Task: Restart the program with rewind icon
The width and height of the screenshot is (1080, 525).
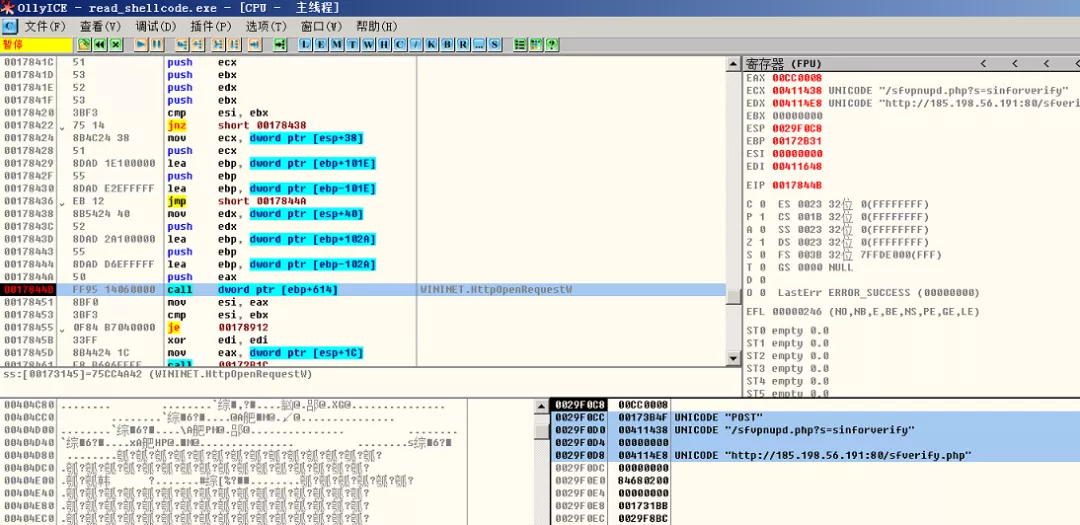Action: pos(100,45)
